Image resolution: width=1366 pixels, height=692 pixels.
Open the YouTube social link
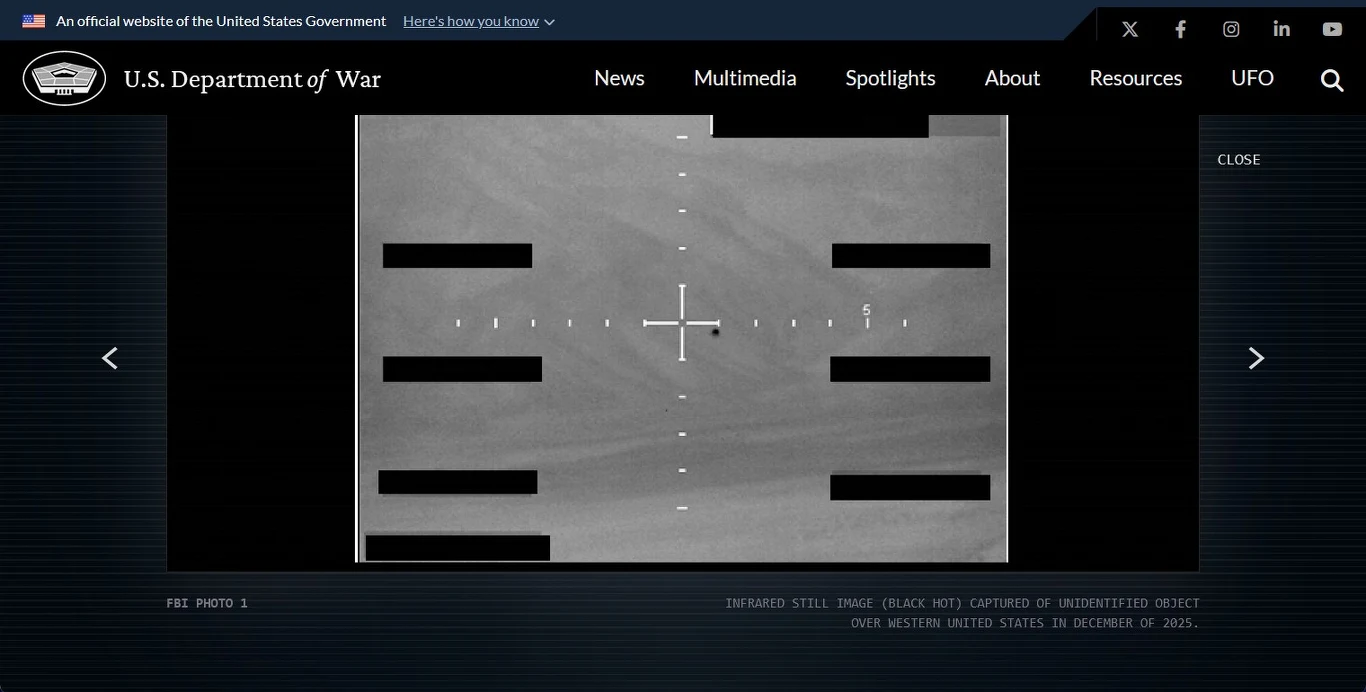tap(1332, 29)
